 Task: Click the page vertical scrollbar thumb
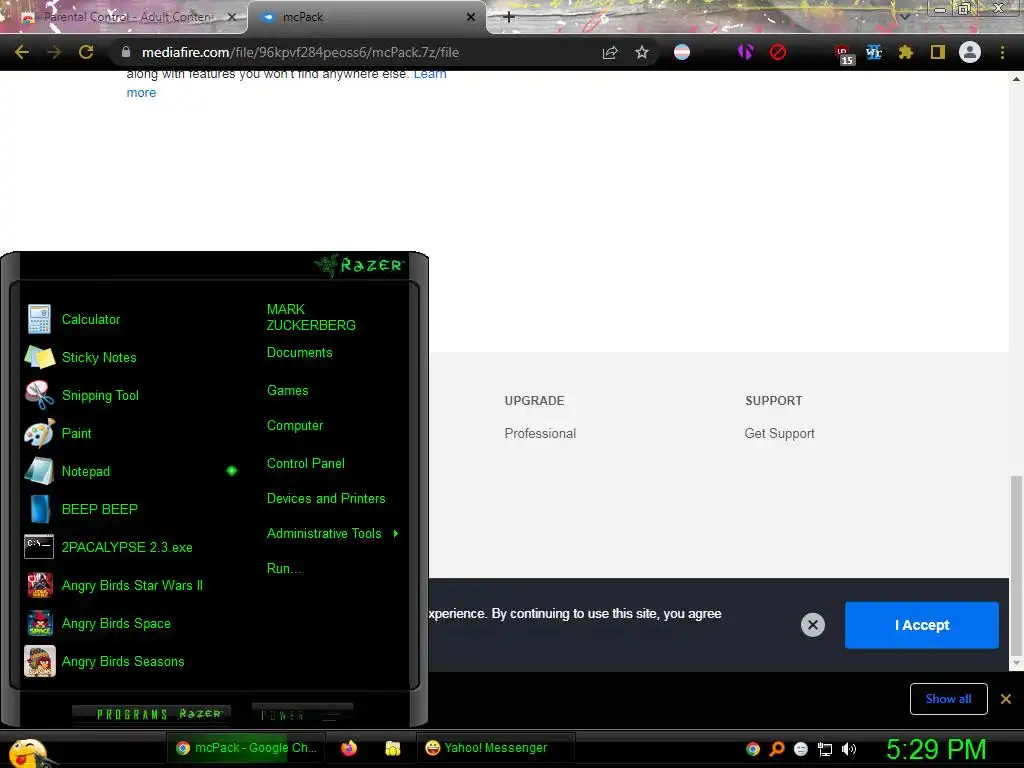[1016, 565]
